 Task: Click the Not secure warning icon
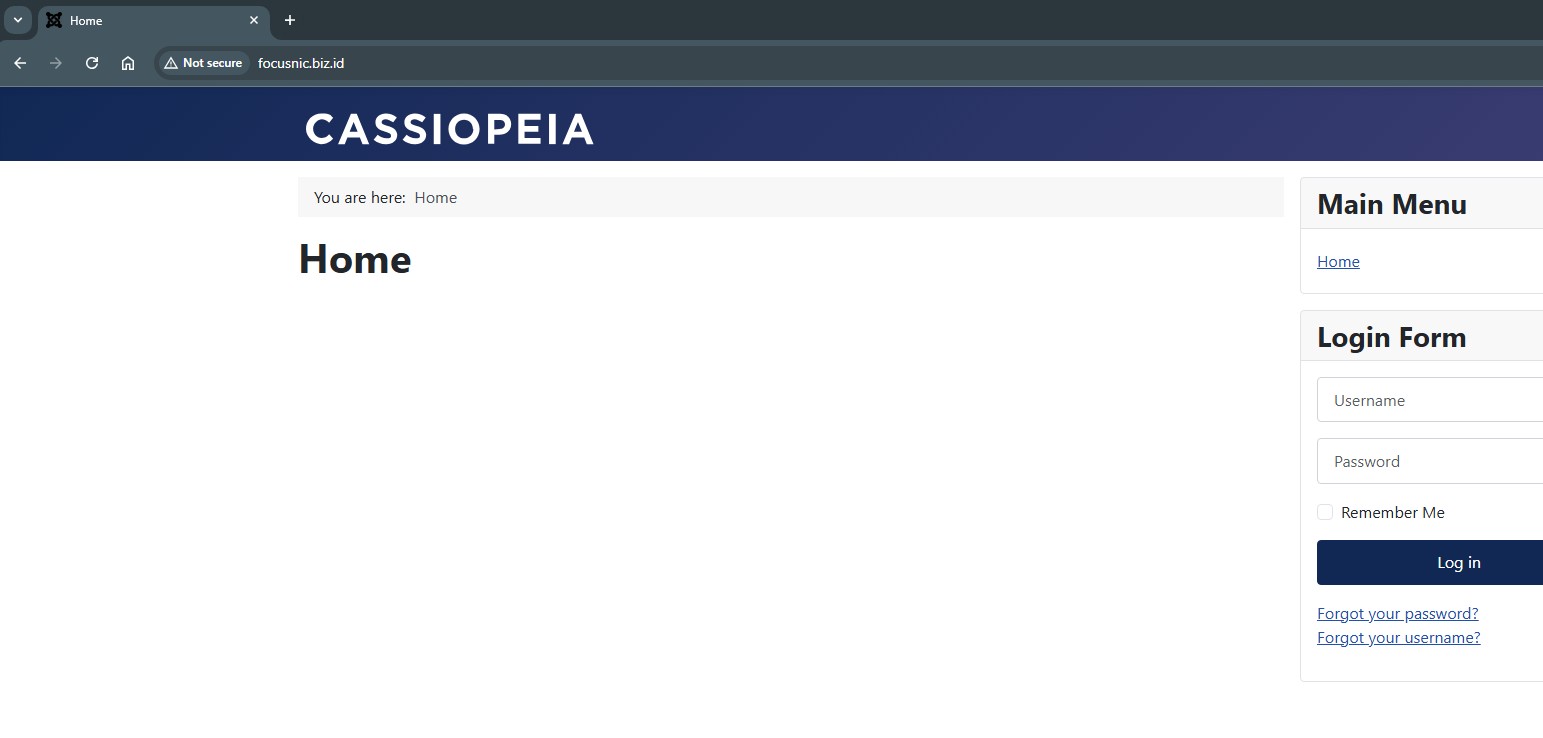click(x=171, y=63)
